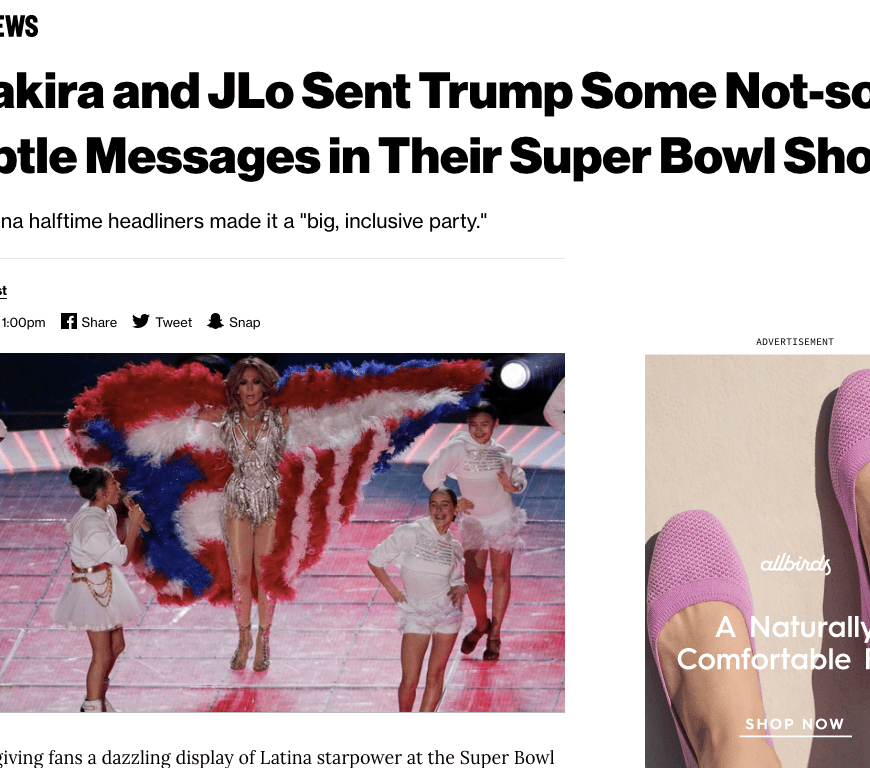Open the News section label
870x768 pixels.
19,26
